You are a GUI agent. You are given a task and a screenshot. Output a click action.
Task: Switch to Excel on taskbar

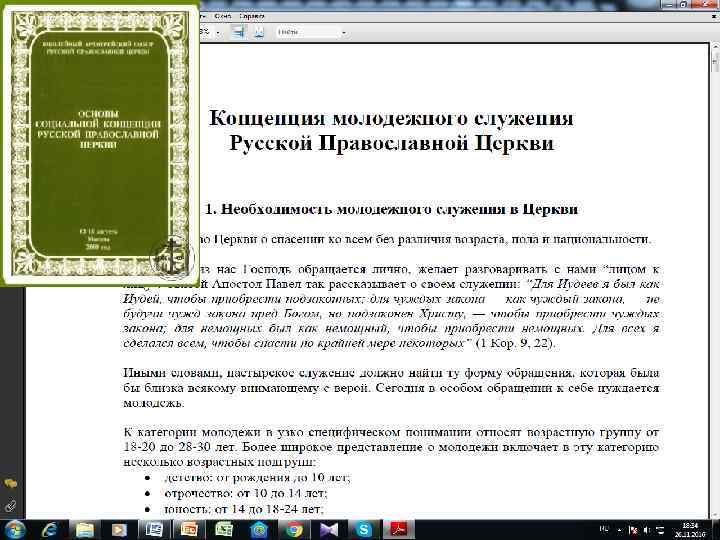coord(224,530)
